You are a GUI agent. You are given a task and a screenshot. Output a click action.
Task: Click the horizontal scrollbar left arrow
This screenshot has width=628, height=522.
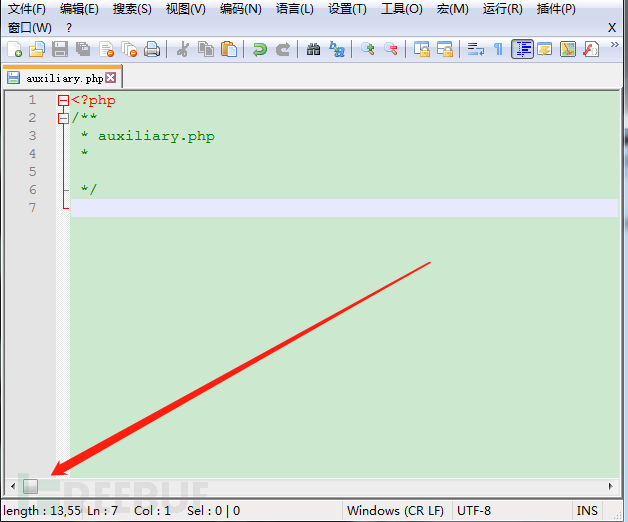coord(13,486)
